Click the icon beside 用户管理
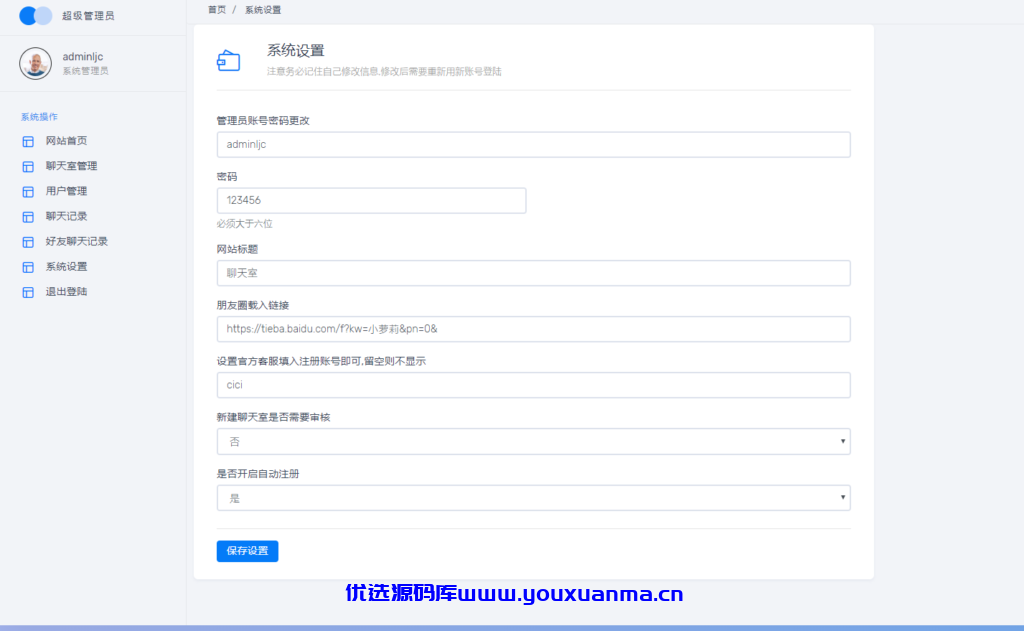 point(28,191)
